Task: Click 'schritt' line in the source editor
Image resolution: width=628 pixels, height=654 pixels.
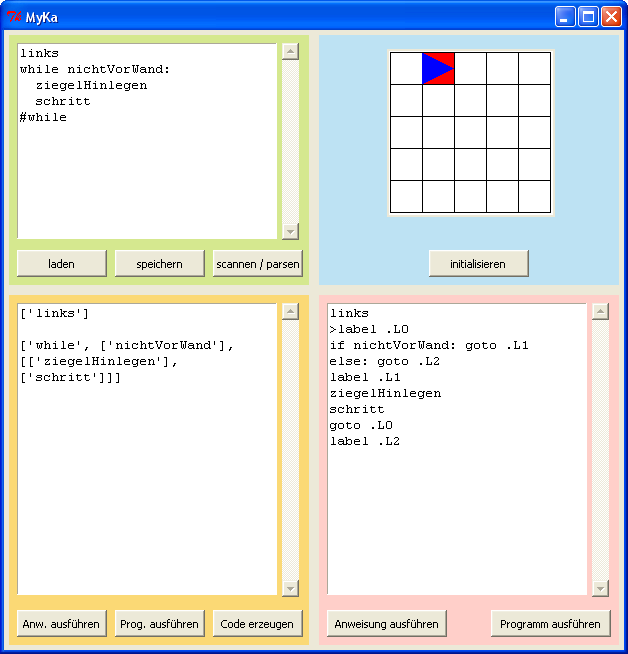Action: click(63, 101)
